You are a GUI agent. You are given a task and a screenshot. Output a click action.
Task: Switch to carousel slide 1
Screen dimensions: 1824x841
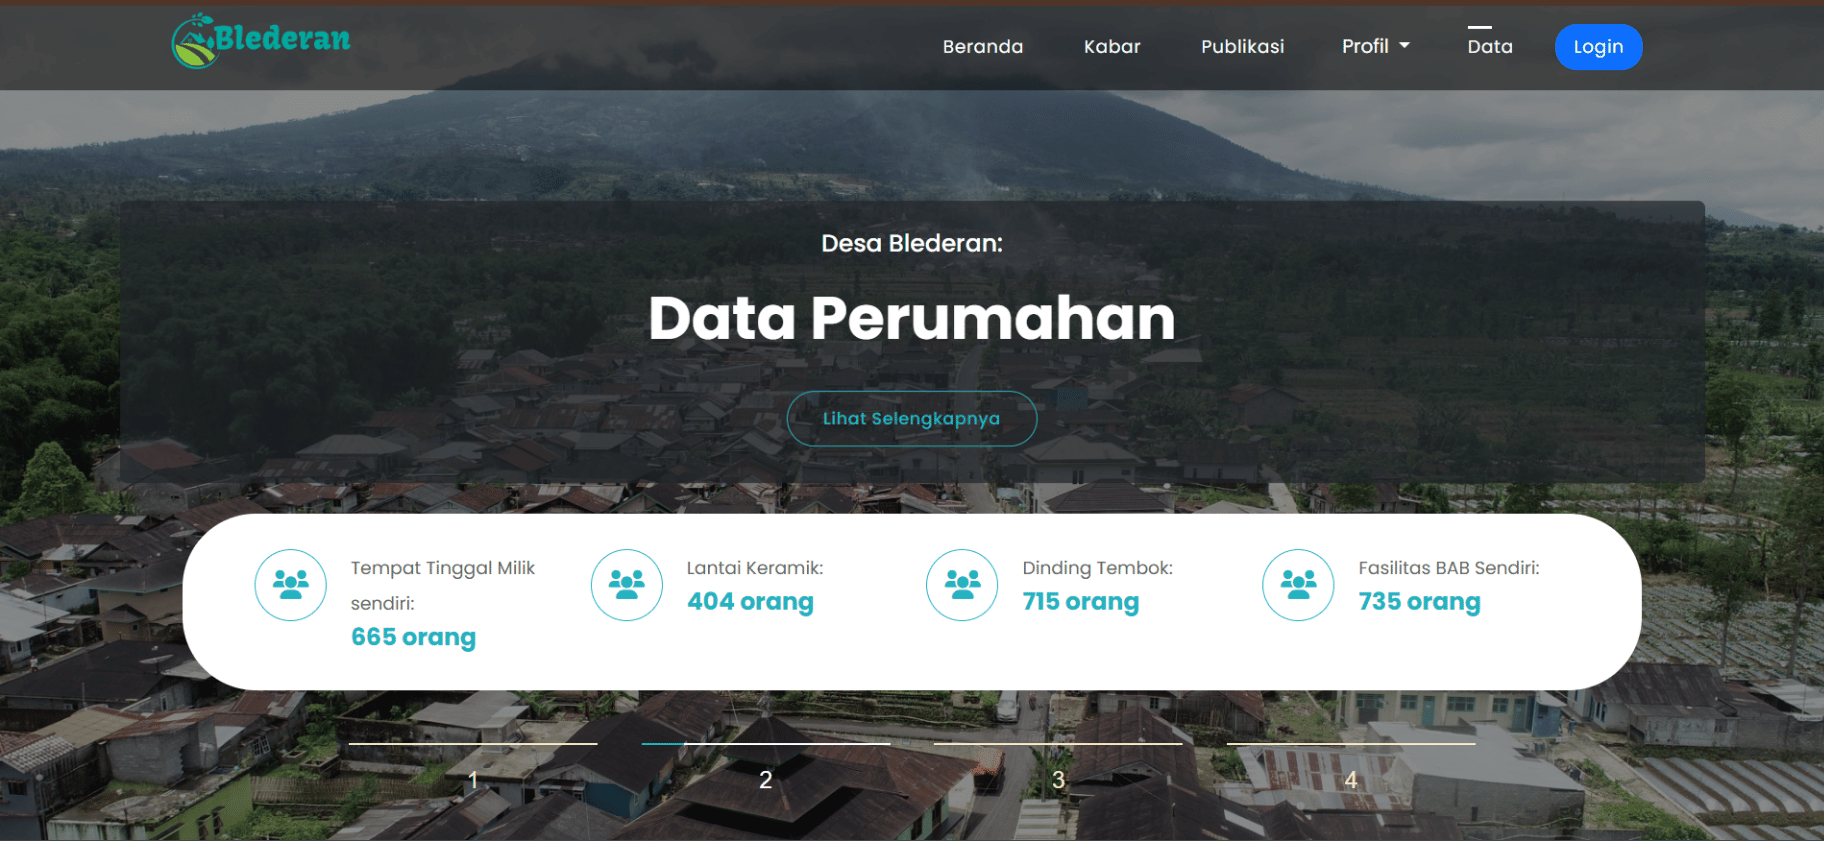tap(473, 768)
